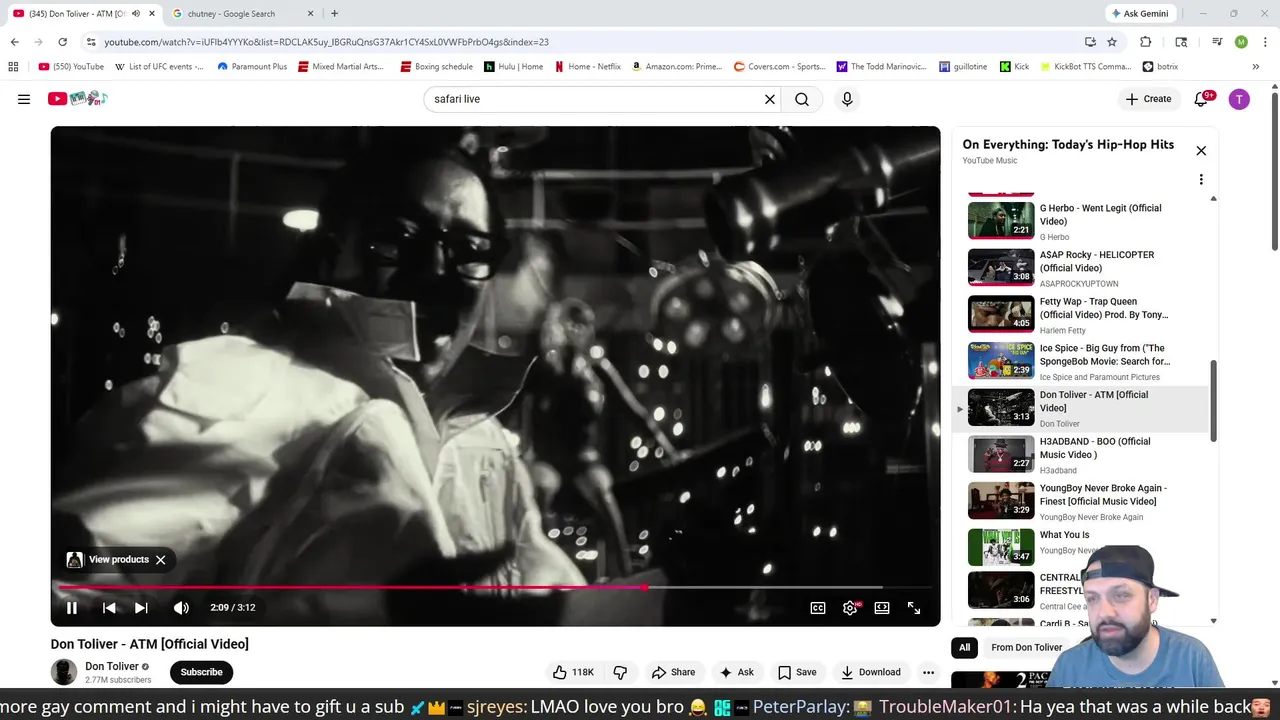Go to YouTube home via logo
This screenshot has width=1280, height=720.
(x=77, y=98)
